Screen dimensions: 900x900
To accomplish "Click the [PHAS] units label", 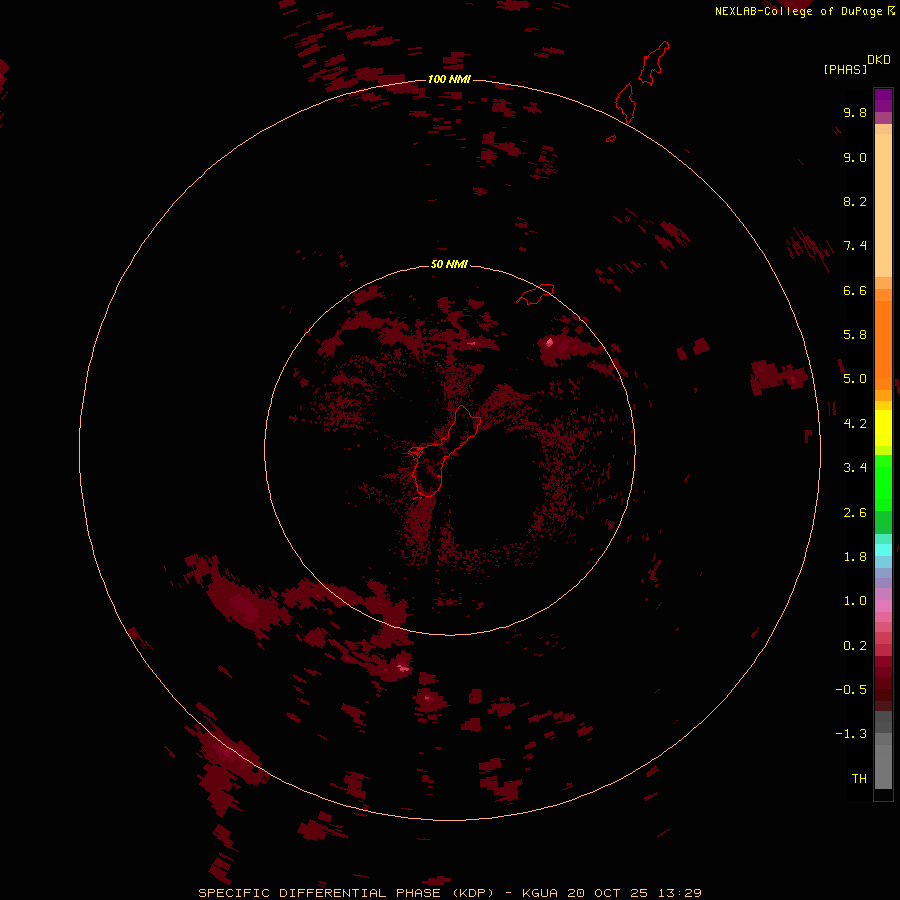I will click(x=844, y=69).
